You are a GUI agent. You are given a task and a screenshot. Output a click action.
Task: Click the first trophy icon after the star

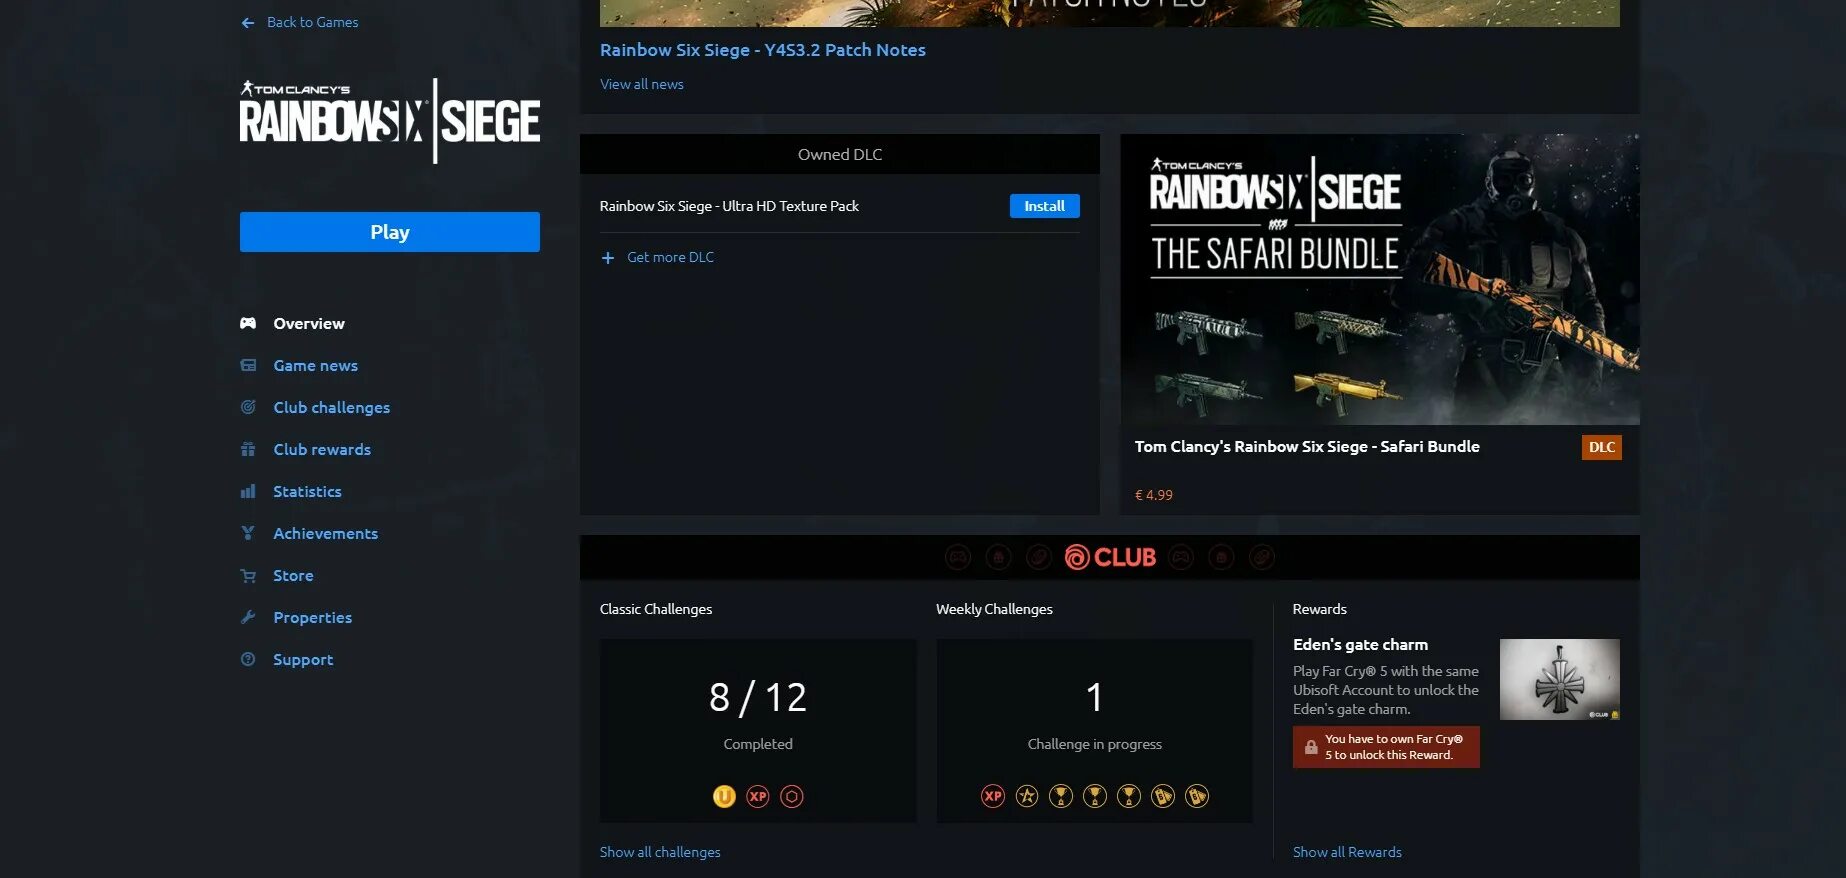(1061, 796)
